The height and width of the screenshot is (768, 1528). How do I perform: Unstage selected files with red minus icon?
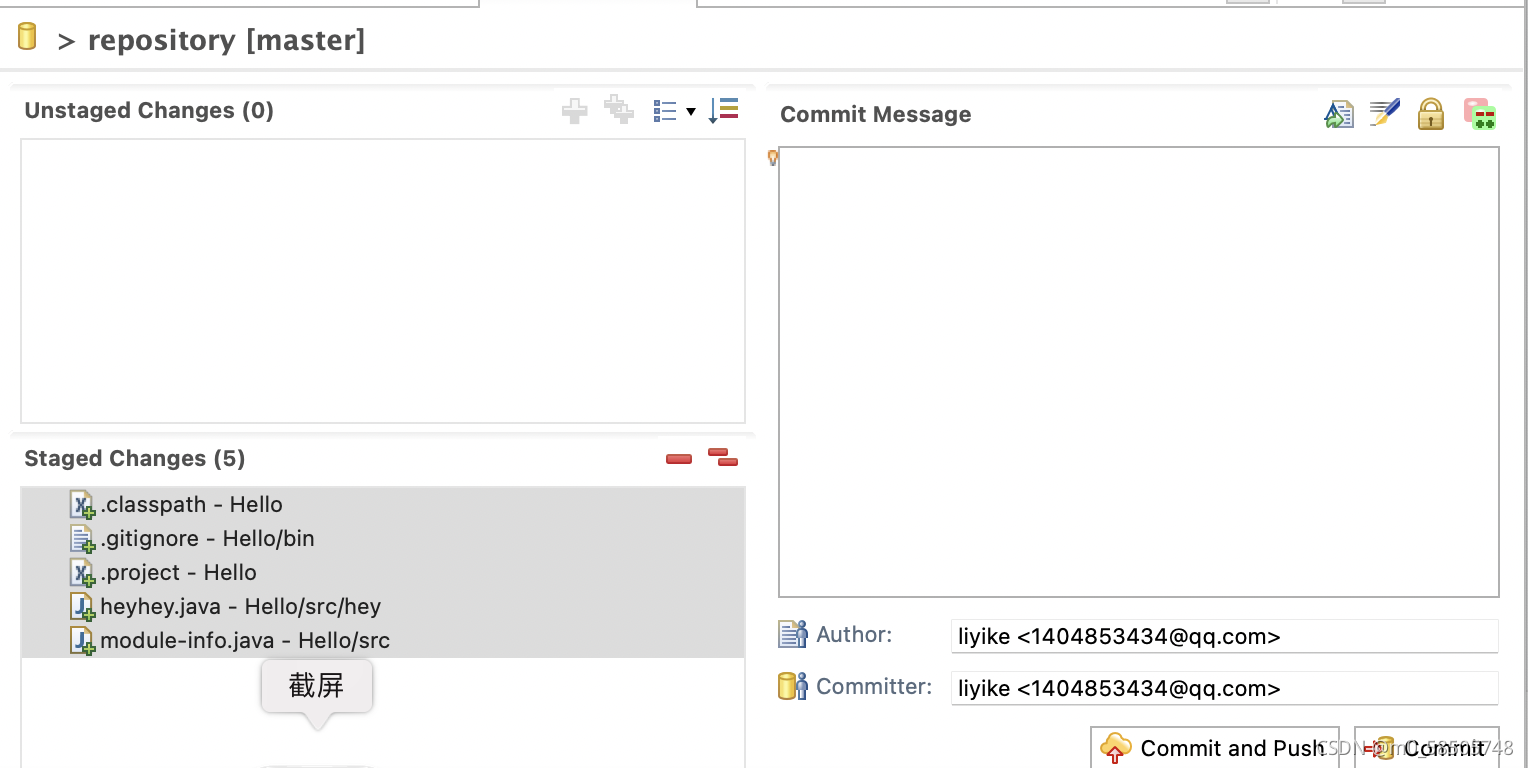[678, 458]
